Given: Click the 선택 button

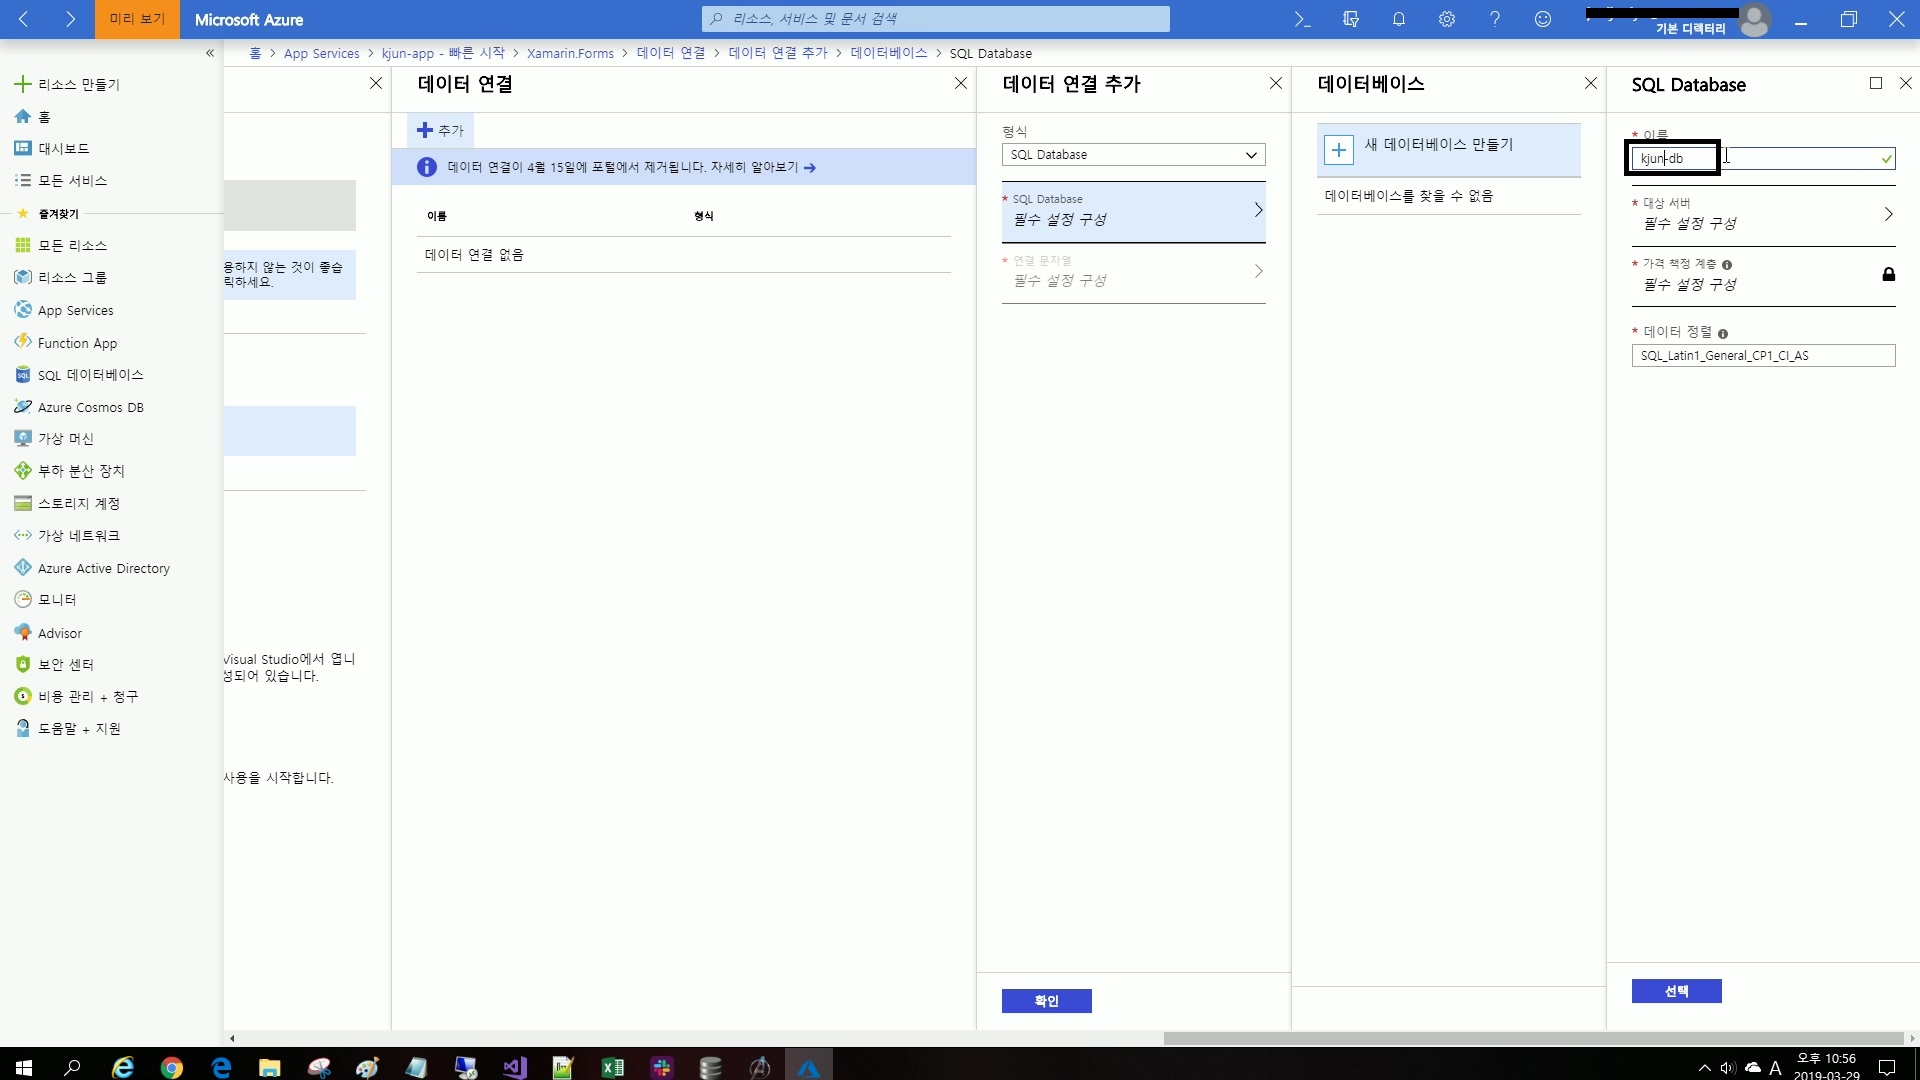Looking at the screenshot, I should pyautogui.click(x=1676, y=991).
